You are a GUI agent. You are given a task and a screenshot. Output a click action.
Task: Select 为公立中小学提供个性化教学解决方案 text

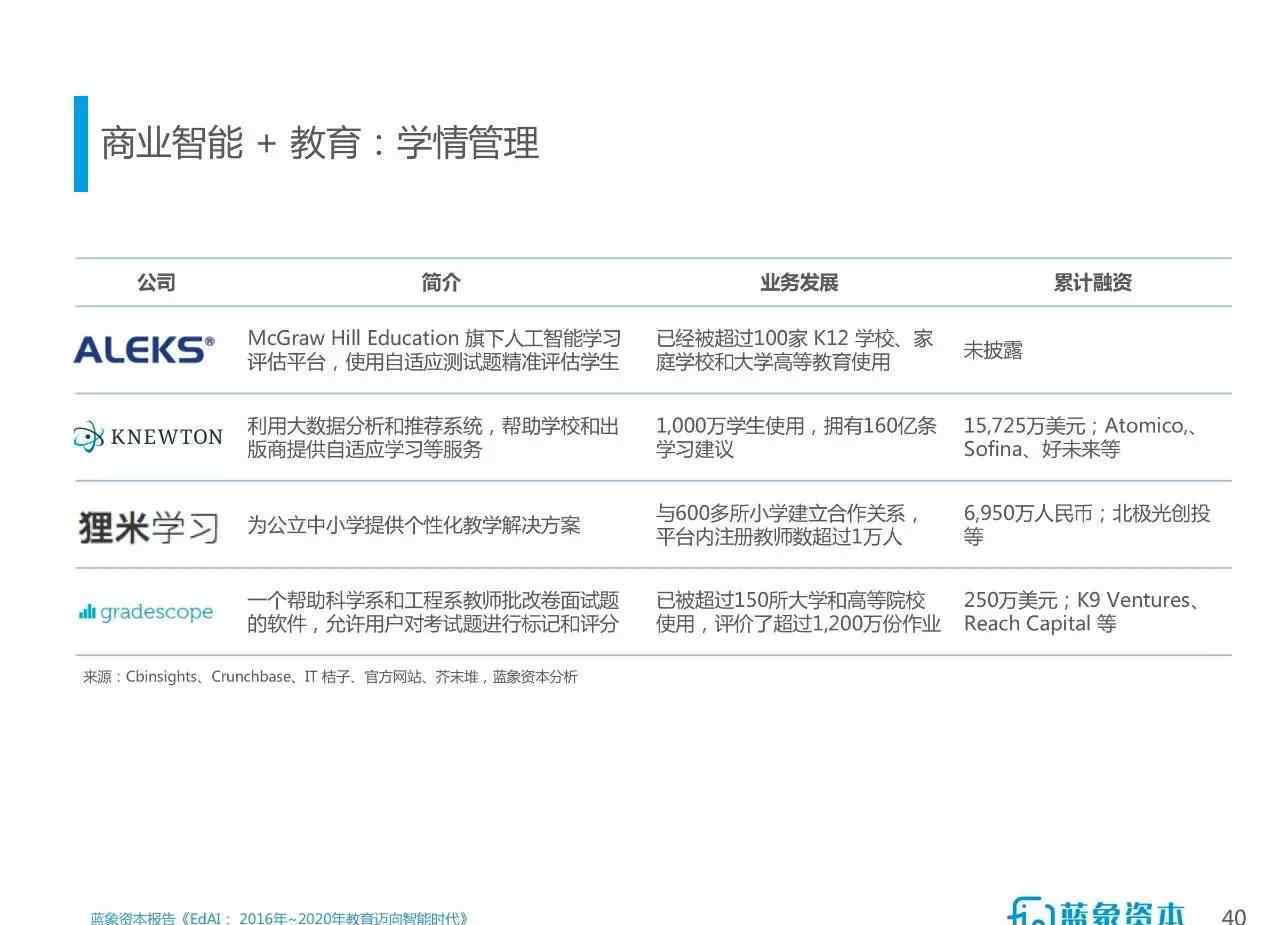[x=414, y=525]
